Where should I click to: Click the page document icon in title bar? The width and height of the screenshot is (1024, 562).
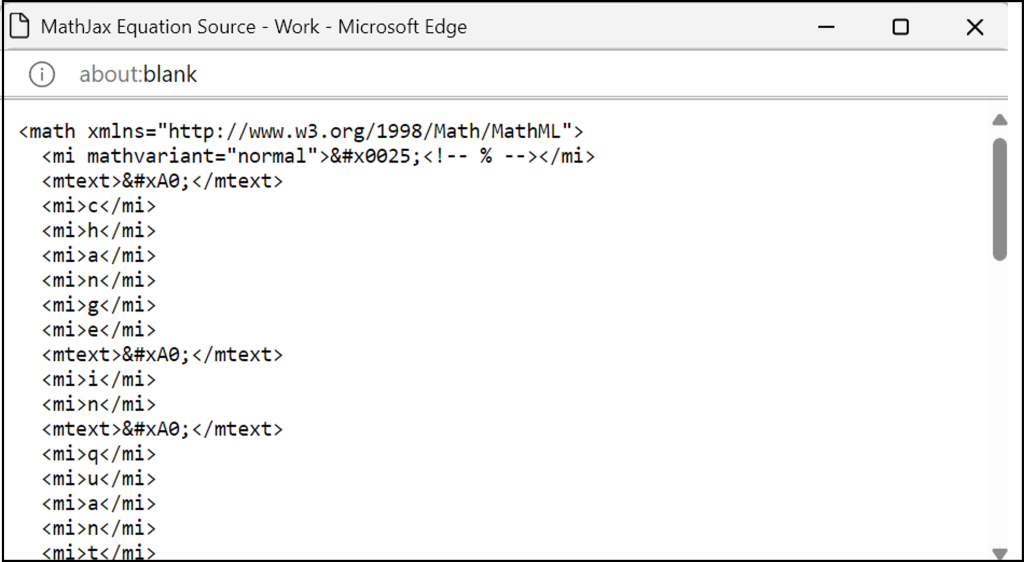pyautogui.click(x=19, y=27)
